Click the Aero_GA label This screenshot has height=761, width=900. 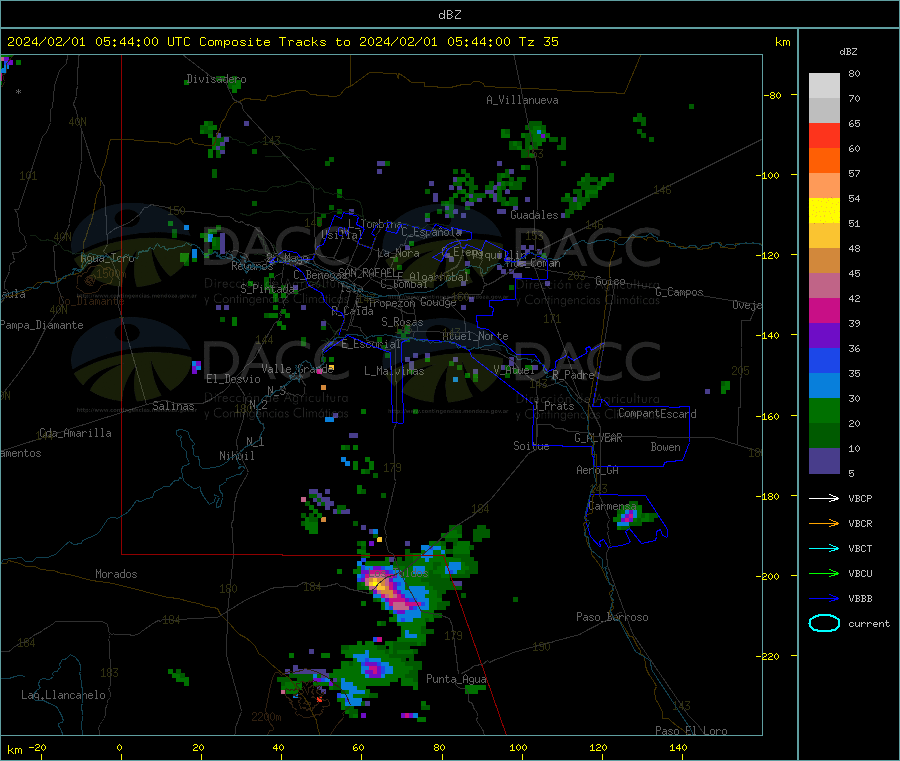598,470
